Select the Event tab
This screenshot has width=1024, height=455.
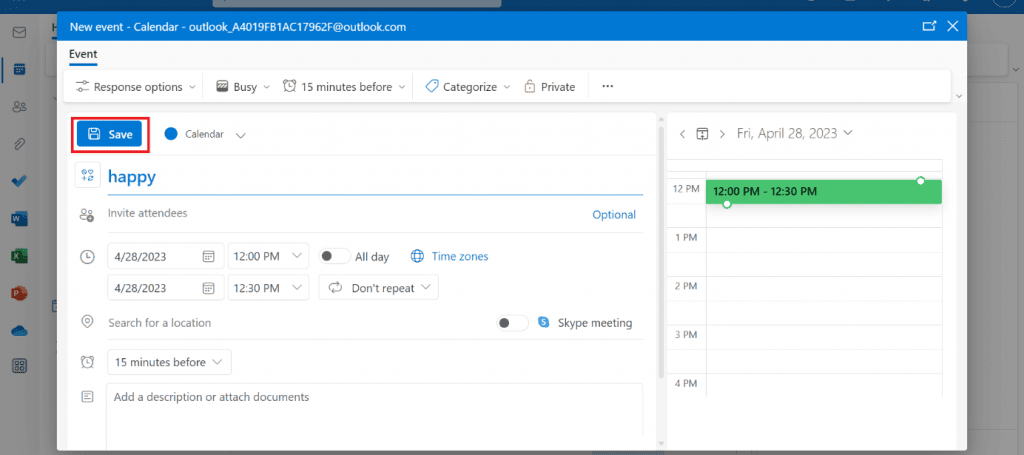[x=83, y=54]
